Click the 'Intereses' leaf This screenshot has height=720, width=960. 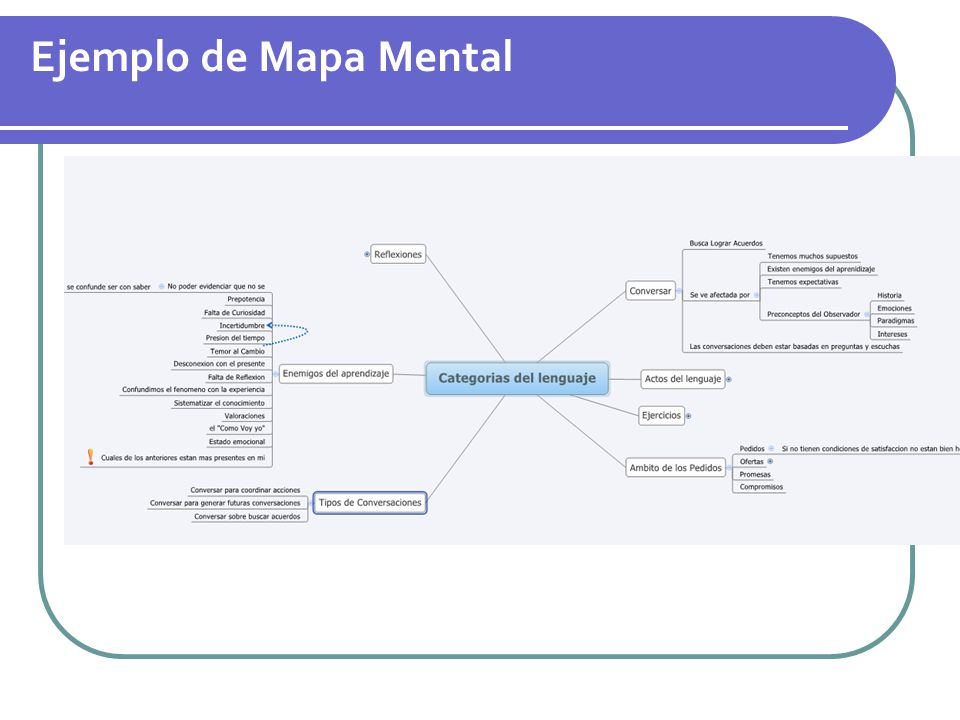coord(892,334)
